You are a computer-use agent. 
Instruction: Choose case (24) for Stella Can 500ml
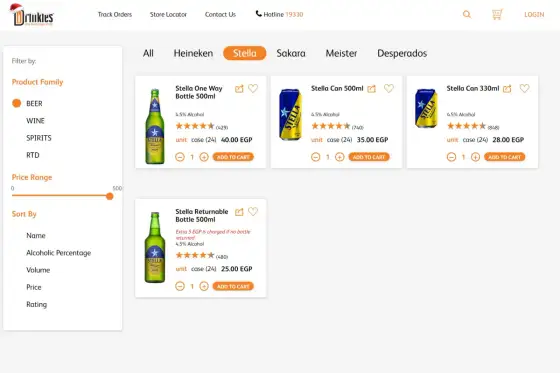[339, 140]
